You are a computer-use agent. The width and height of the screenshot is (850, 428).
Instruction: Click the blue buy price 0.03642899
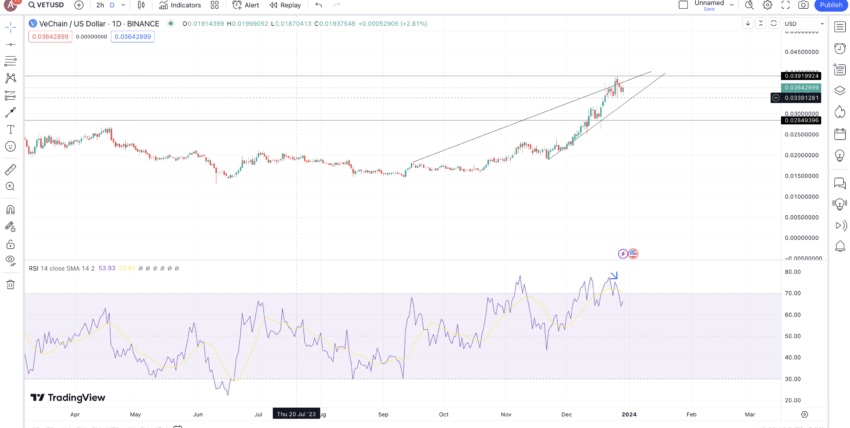coord(133,37)
